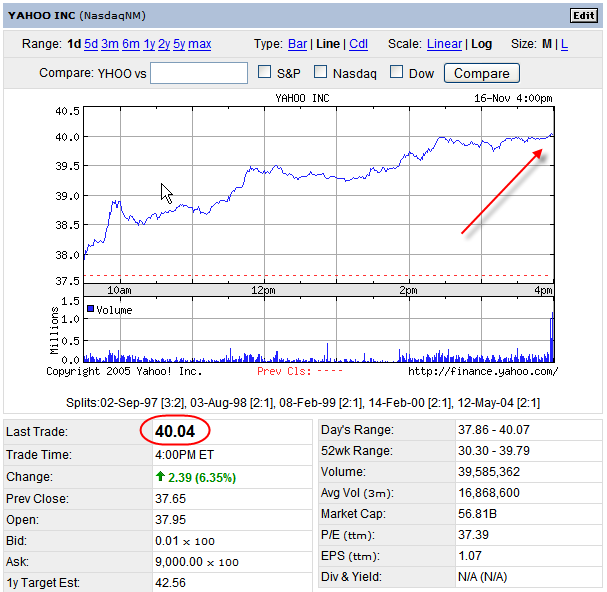The width and height of the screenshot is (607, 592).
Task: Click the Avg Vol value 16,868,600
Action: tap(489, 492)
